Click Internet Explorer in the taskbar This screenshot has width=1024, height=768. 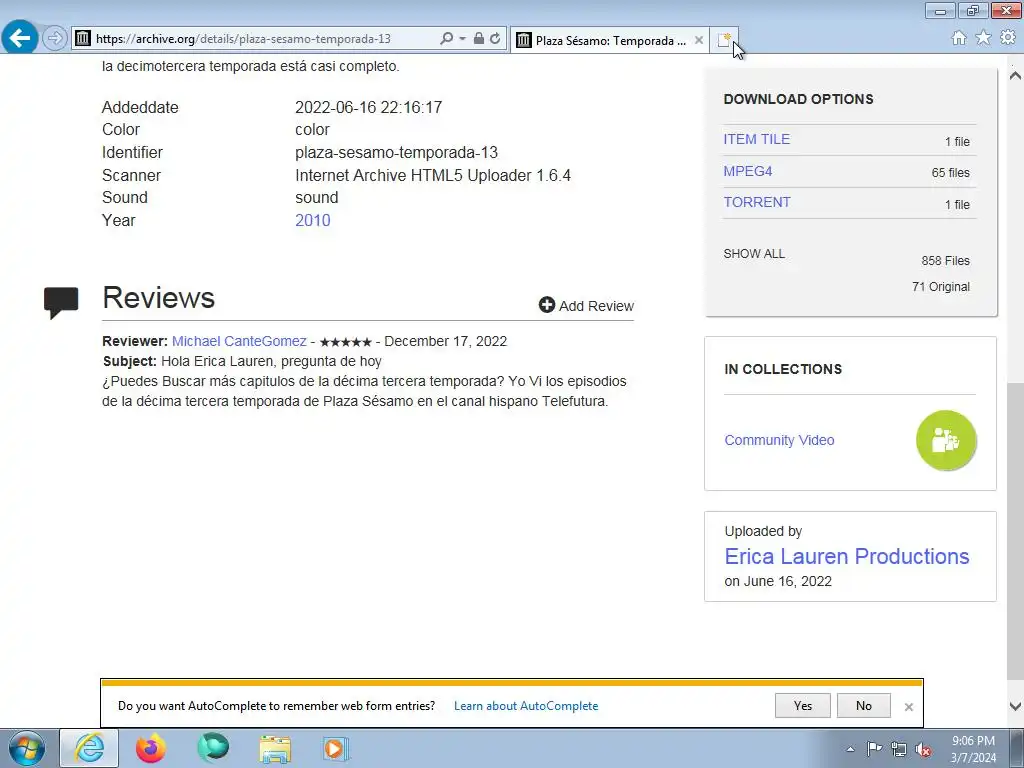pyautogui.click(x=89, y=748)
